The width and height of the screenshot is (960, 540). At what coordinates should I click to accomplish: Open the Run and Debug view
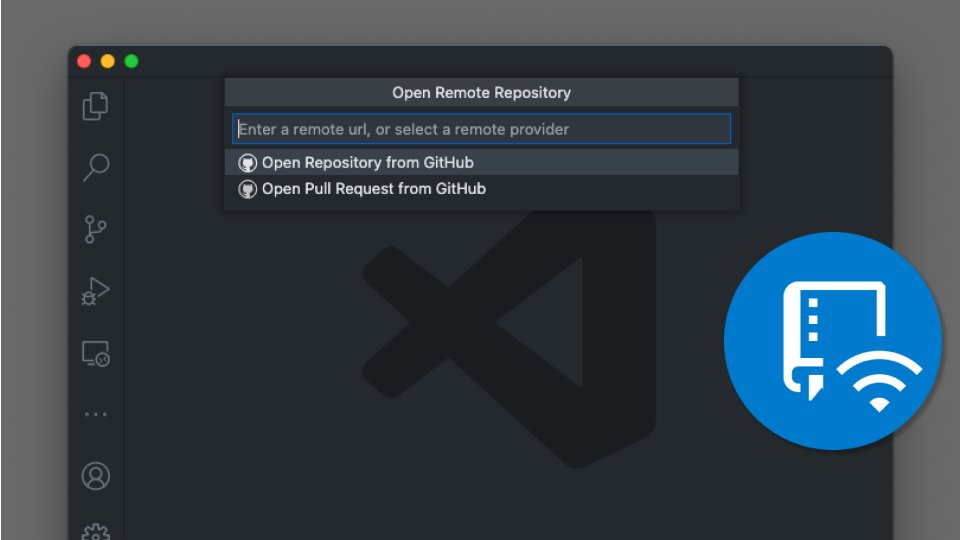(x=95, y=291)
